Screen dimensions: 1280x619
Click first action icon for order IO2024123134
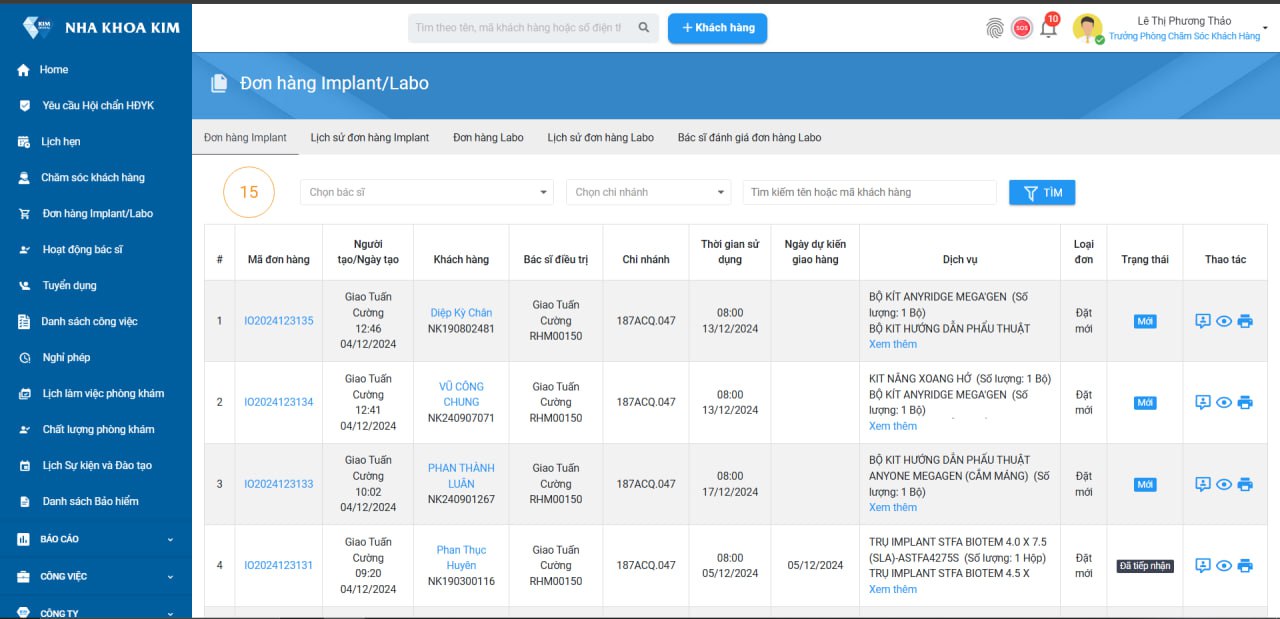(x=1203, y=402)
